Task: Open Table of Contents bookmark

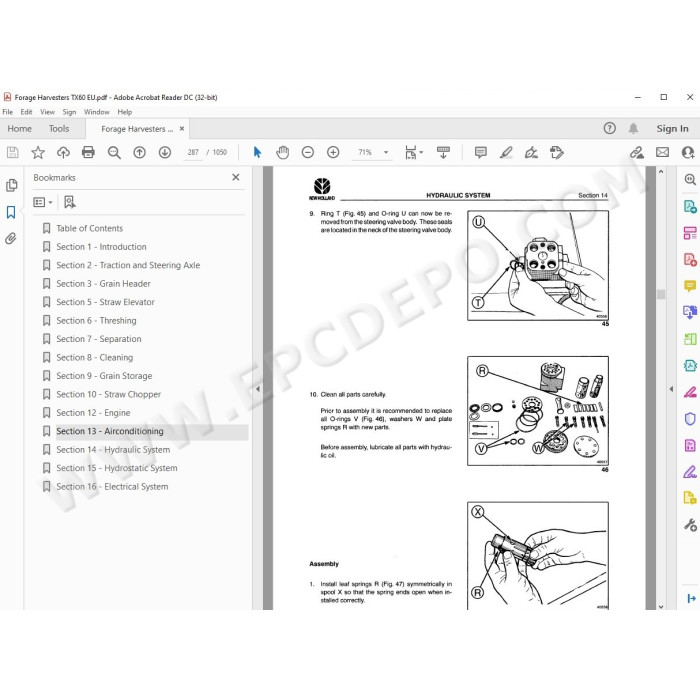Action: [x=89, y=228]
